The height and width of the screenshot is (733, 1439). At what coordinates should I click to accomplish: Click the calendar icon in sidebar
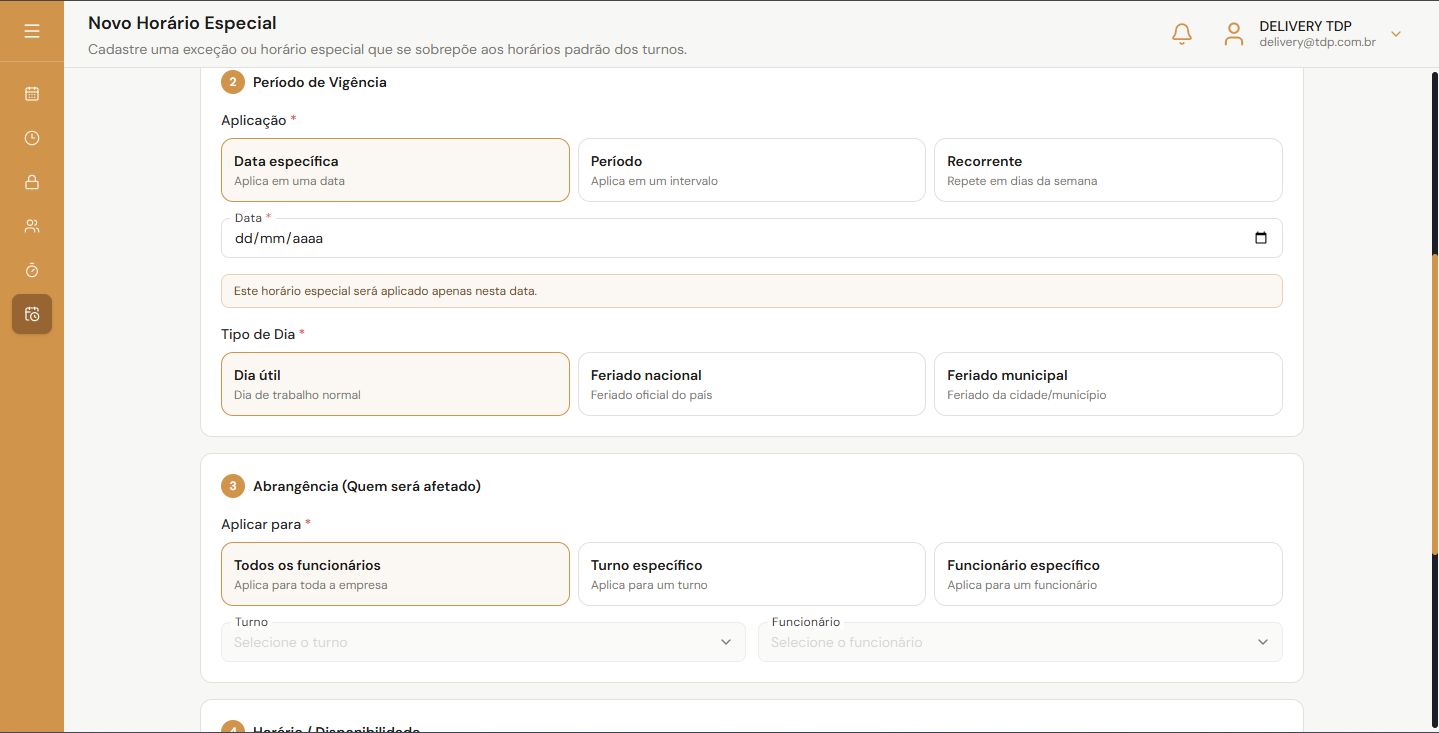[32, 94]
